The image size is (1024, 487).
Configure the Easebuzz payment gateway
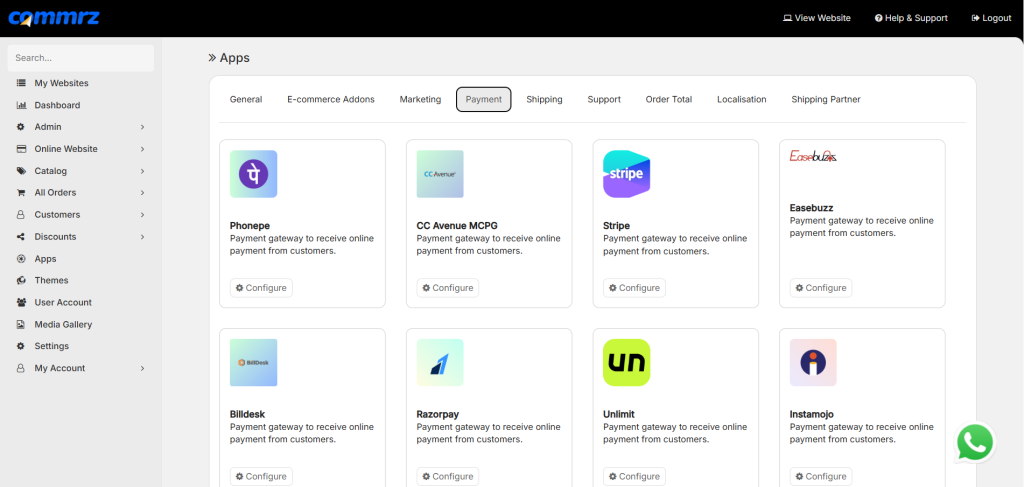tap(821, 288)
